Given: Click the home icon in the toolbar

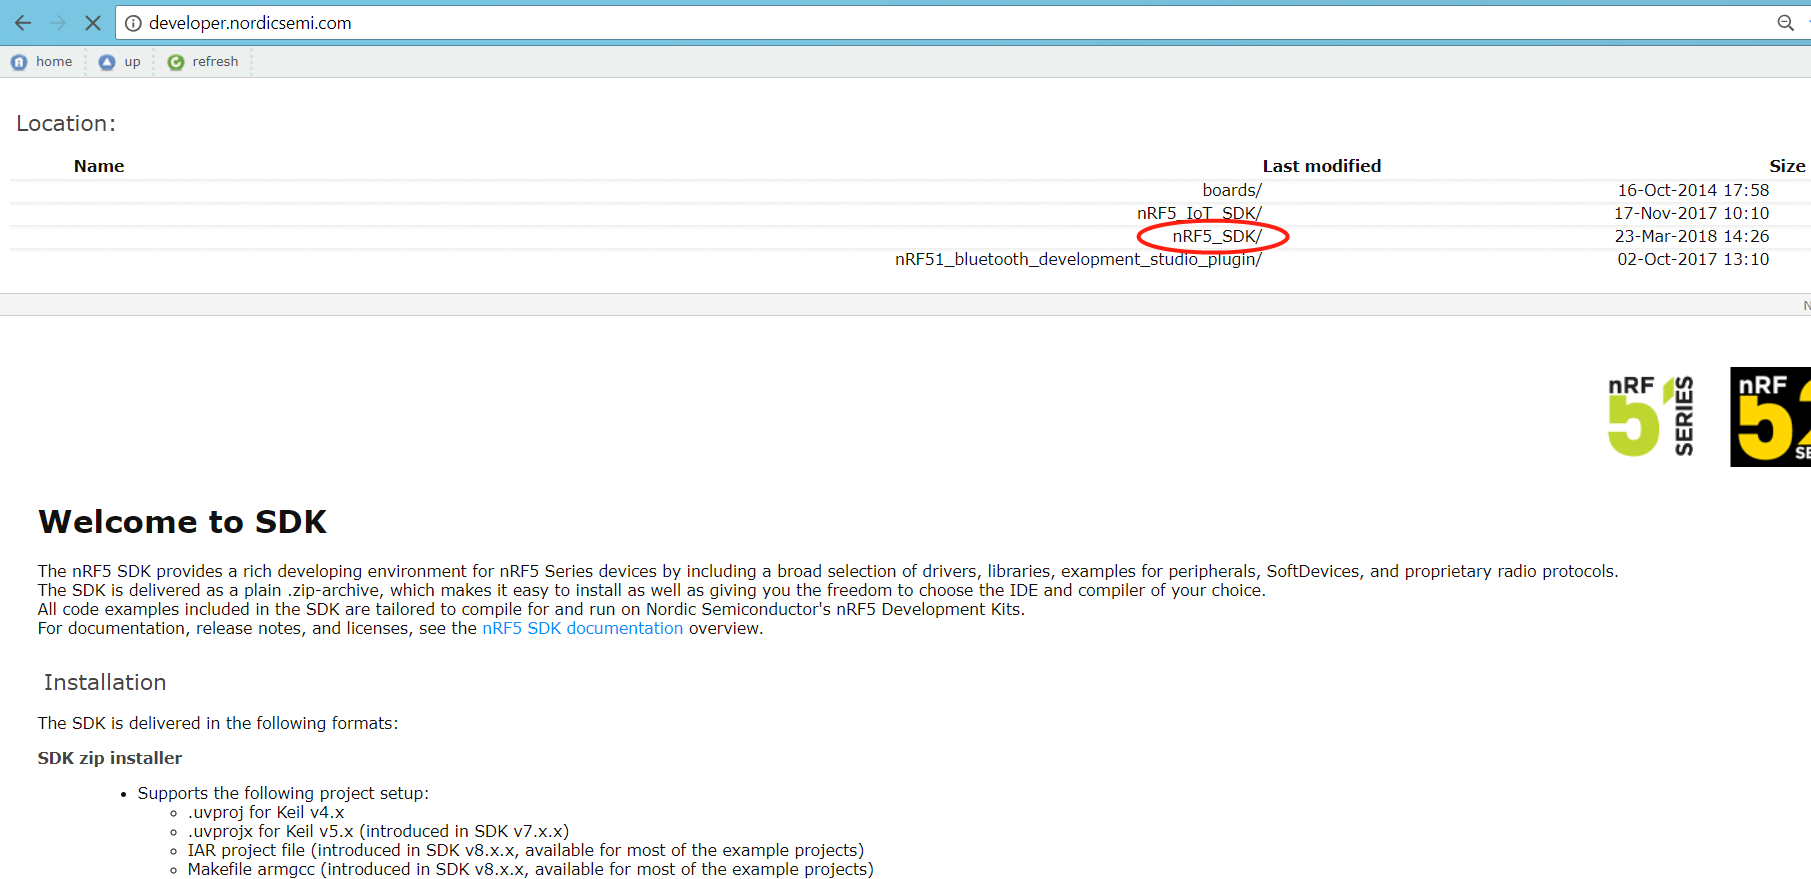Looking at the screenshot, I should pos(19,62).
